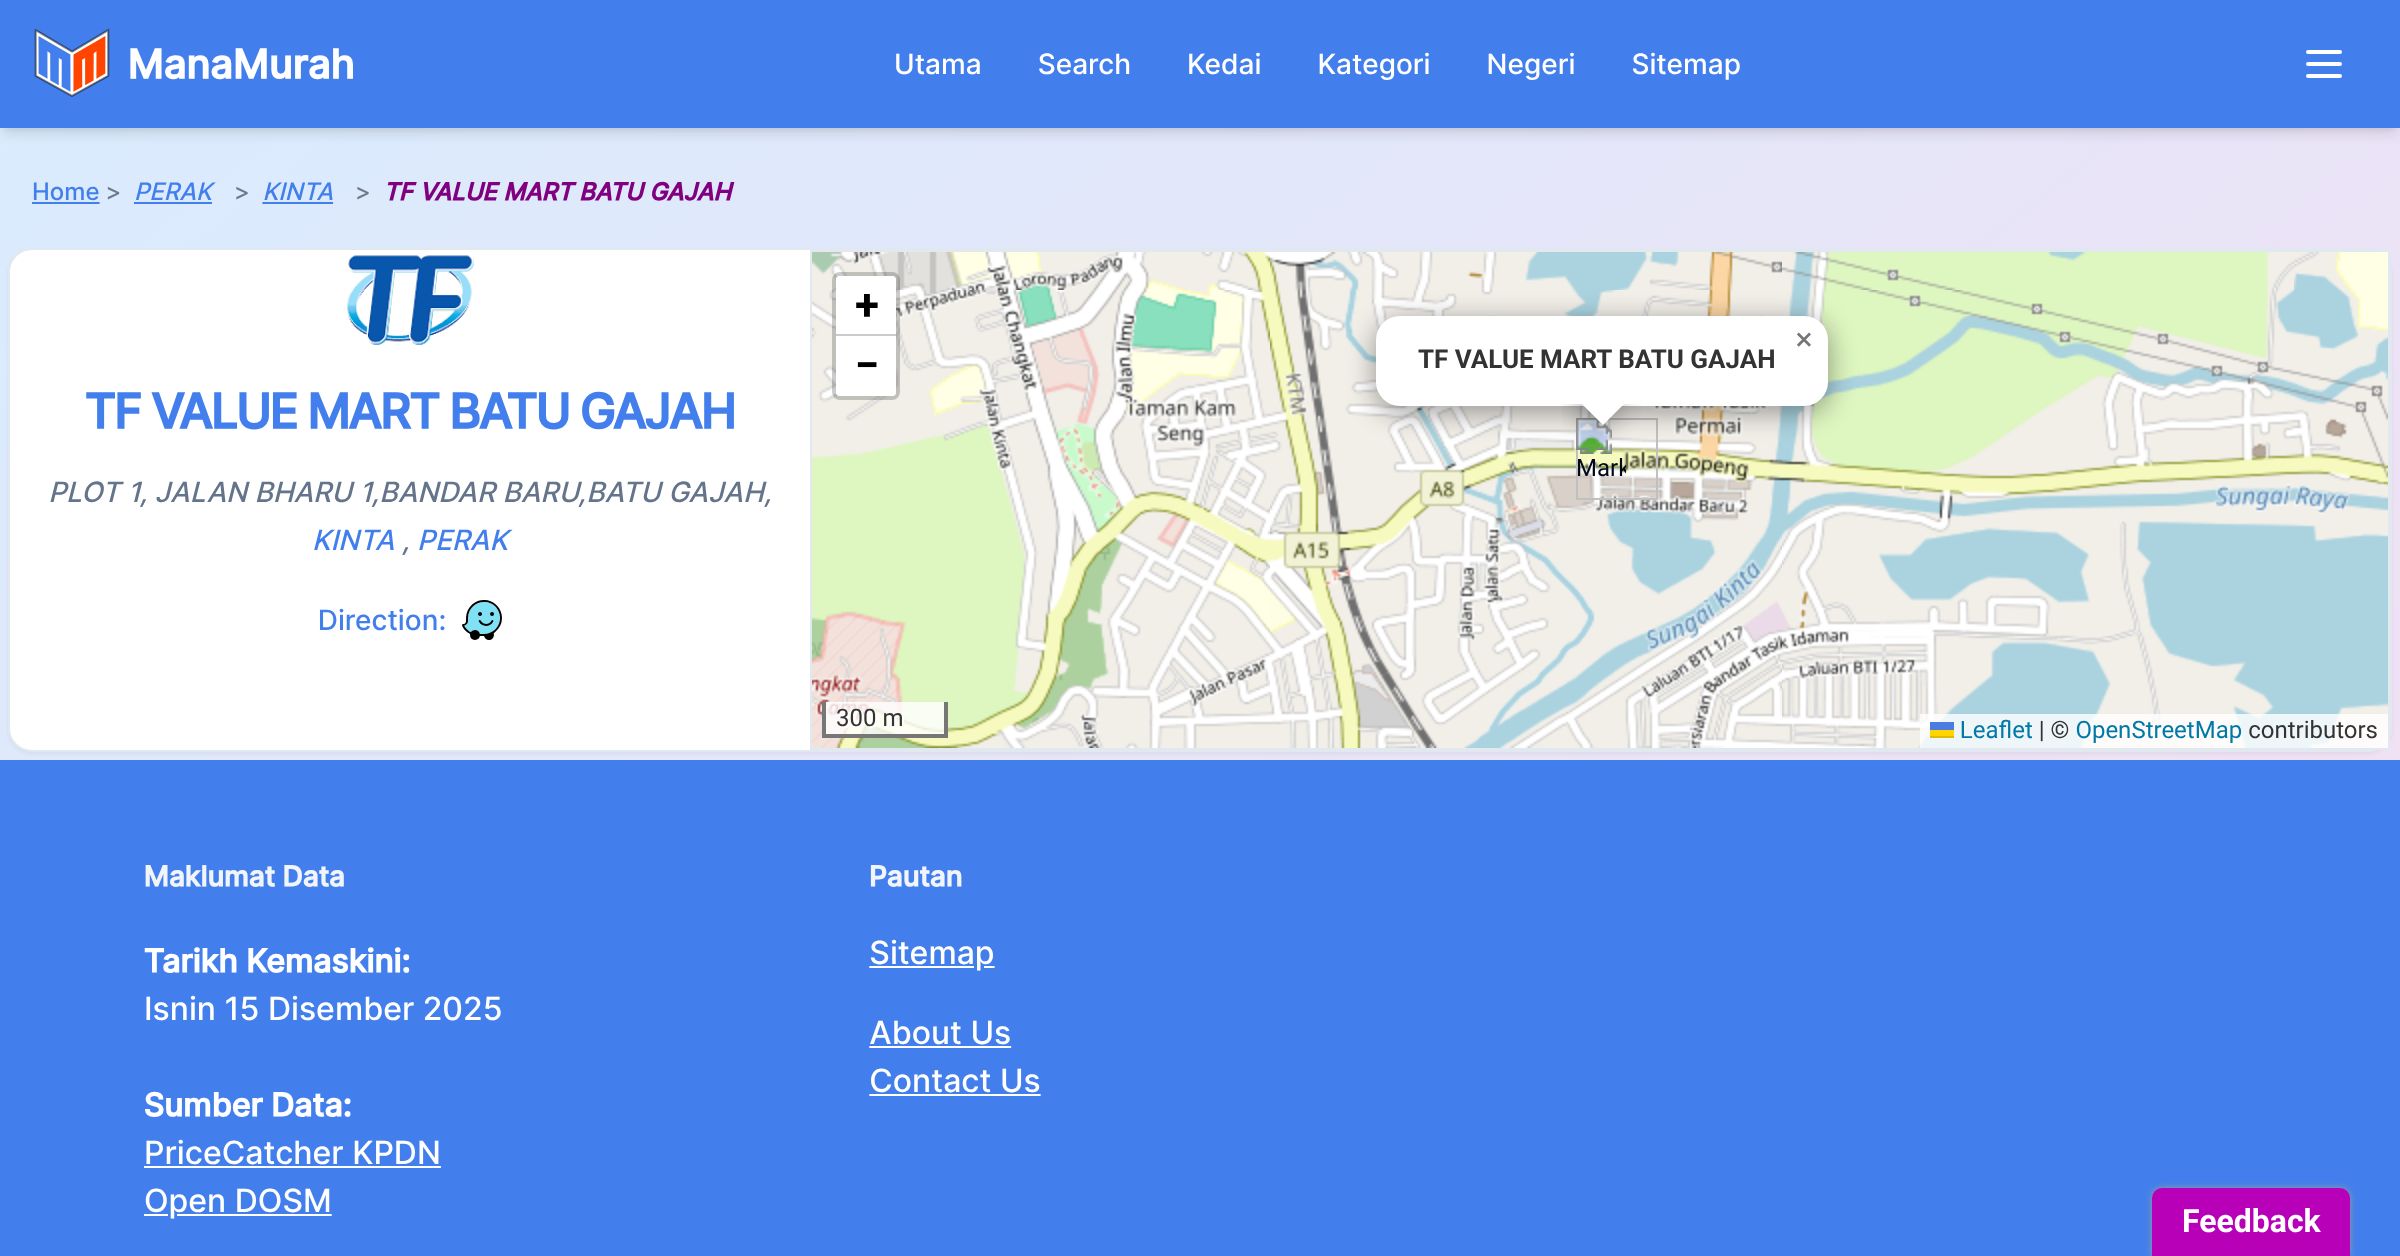Open Negeri from the navbar

tap(1530, 64)
